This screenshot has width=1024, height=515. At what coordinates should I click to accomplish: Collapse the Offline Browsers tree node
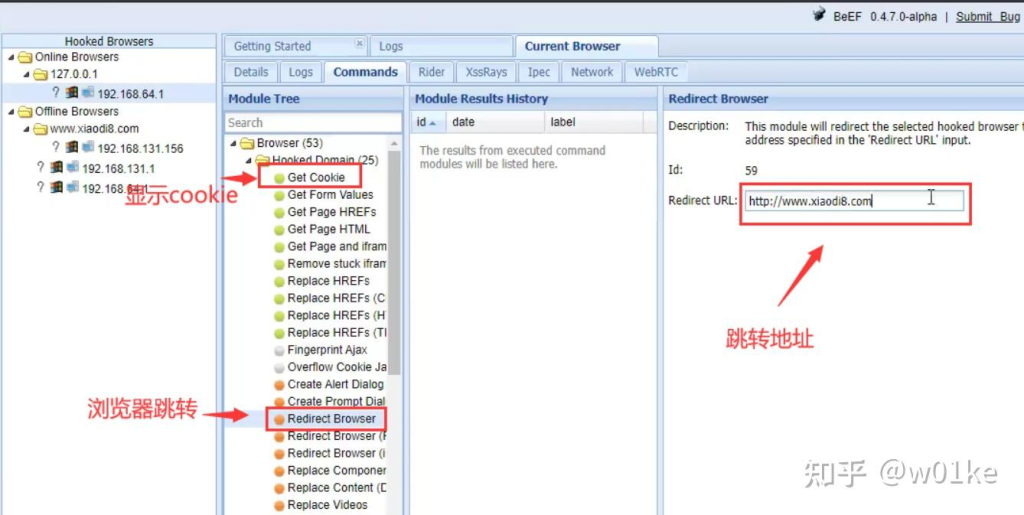pyautogui.click(x=11, y=112)
